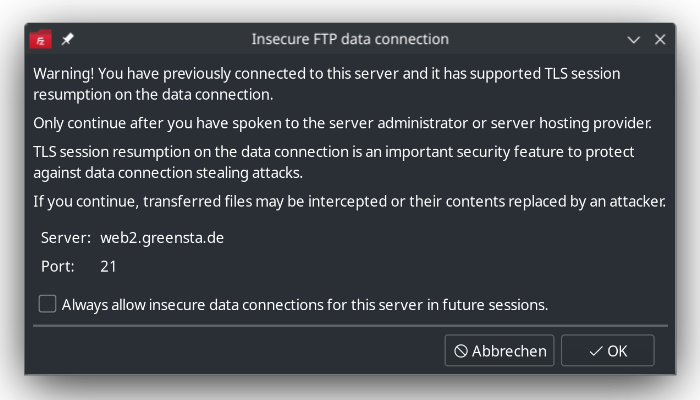Click the 'Server:' field label
Image resolution: width=700 pixels, height=400 pixels.
[66, 238]
